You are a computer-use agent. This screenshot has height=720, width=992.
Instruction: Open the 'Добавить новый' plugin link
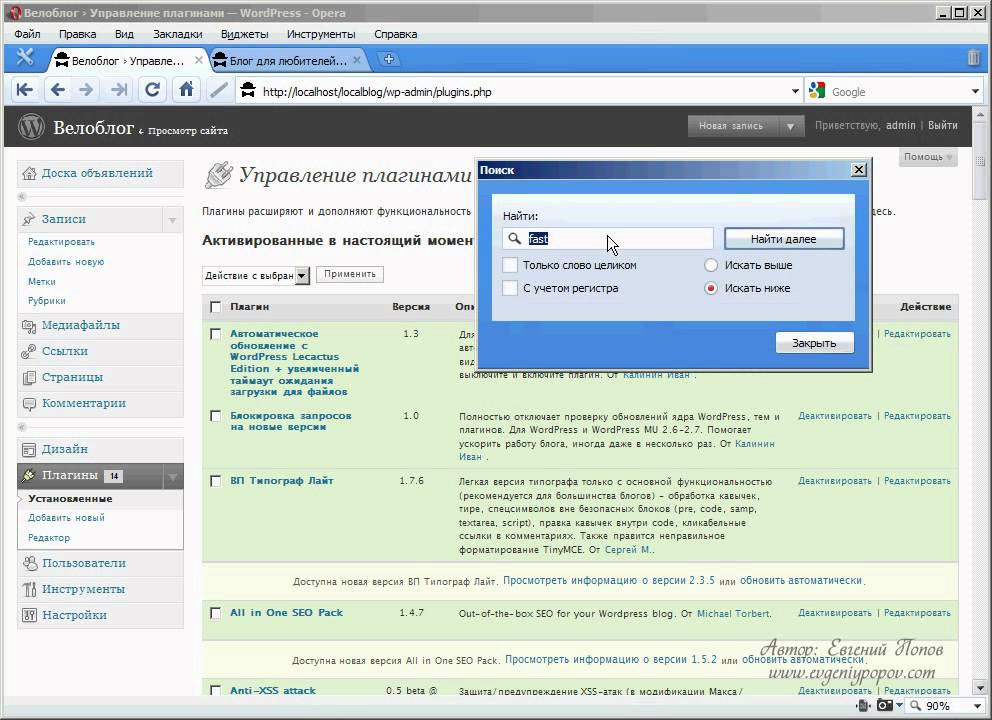(66, 518)
